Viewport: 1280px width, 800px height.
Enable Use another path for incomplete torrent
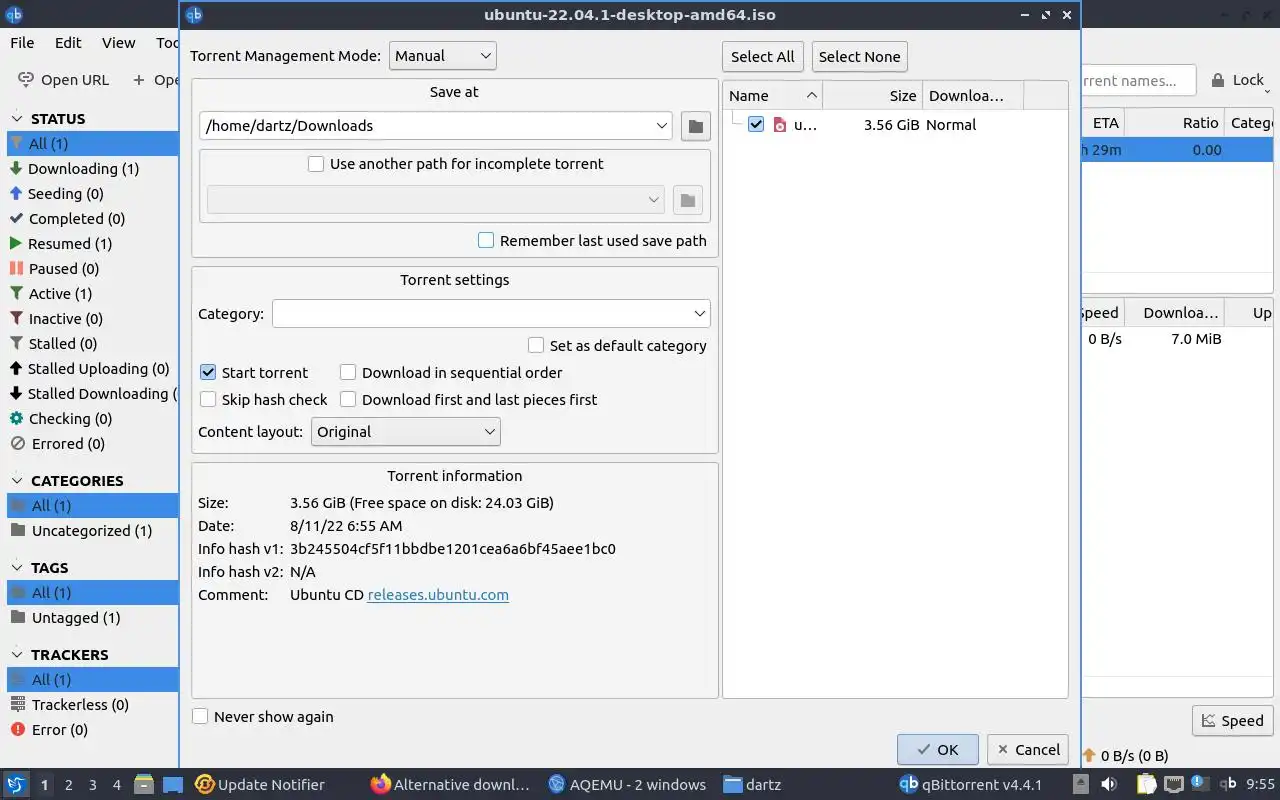pos(316,164)
